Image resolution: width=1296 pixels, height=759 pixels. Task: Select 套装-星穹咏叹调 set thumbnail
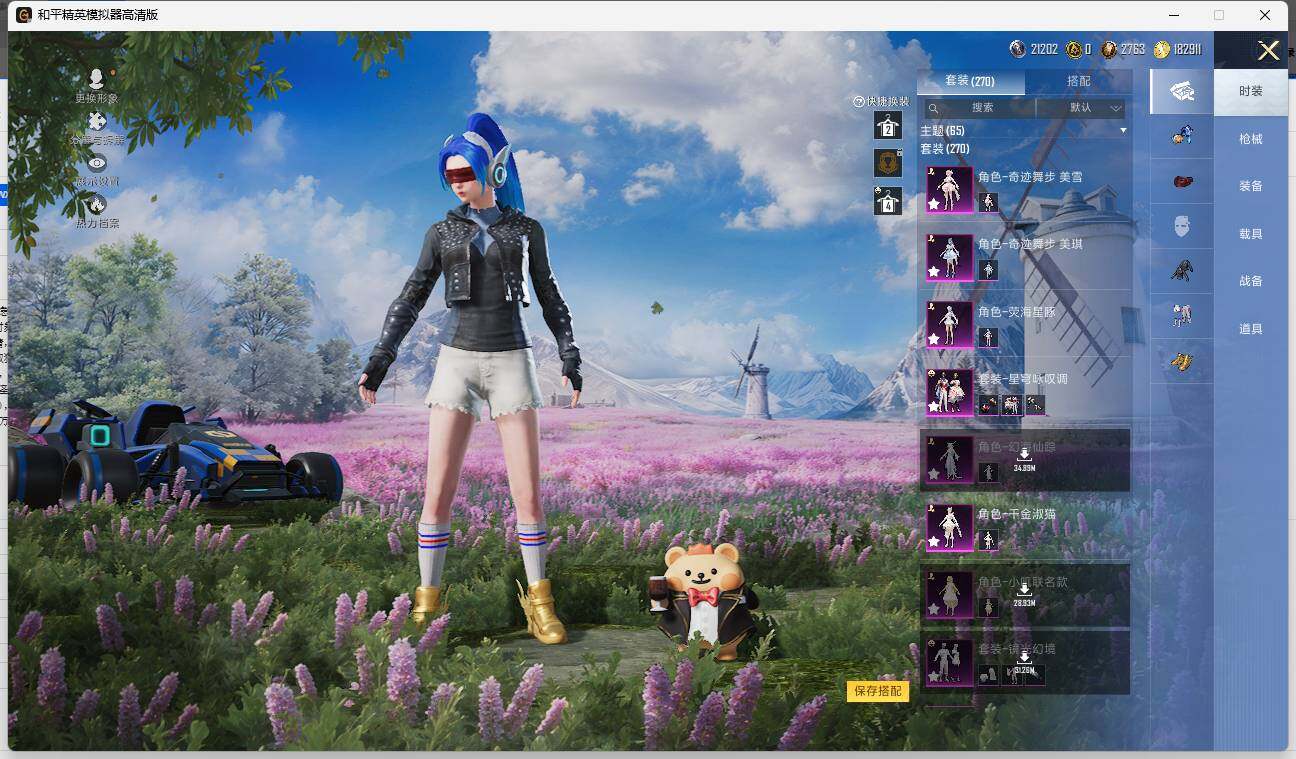coord(949,392)
